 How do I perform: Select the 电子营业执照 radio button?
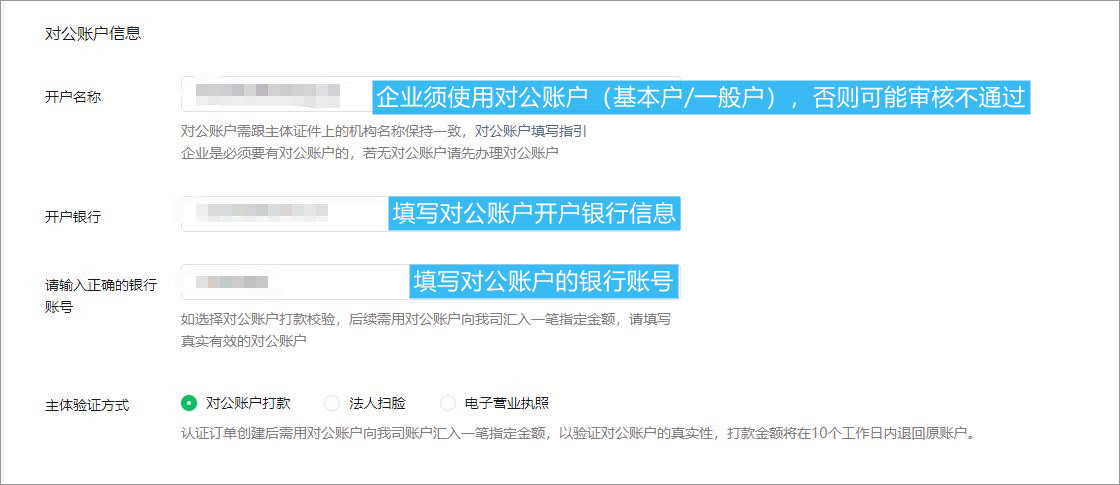coord(447,403)
